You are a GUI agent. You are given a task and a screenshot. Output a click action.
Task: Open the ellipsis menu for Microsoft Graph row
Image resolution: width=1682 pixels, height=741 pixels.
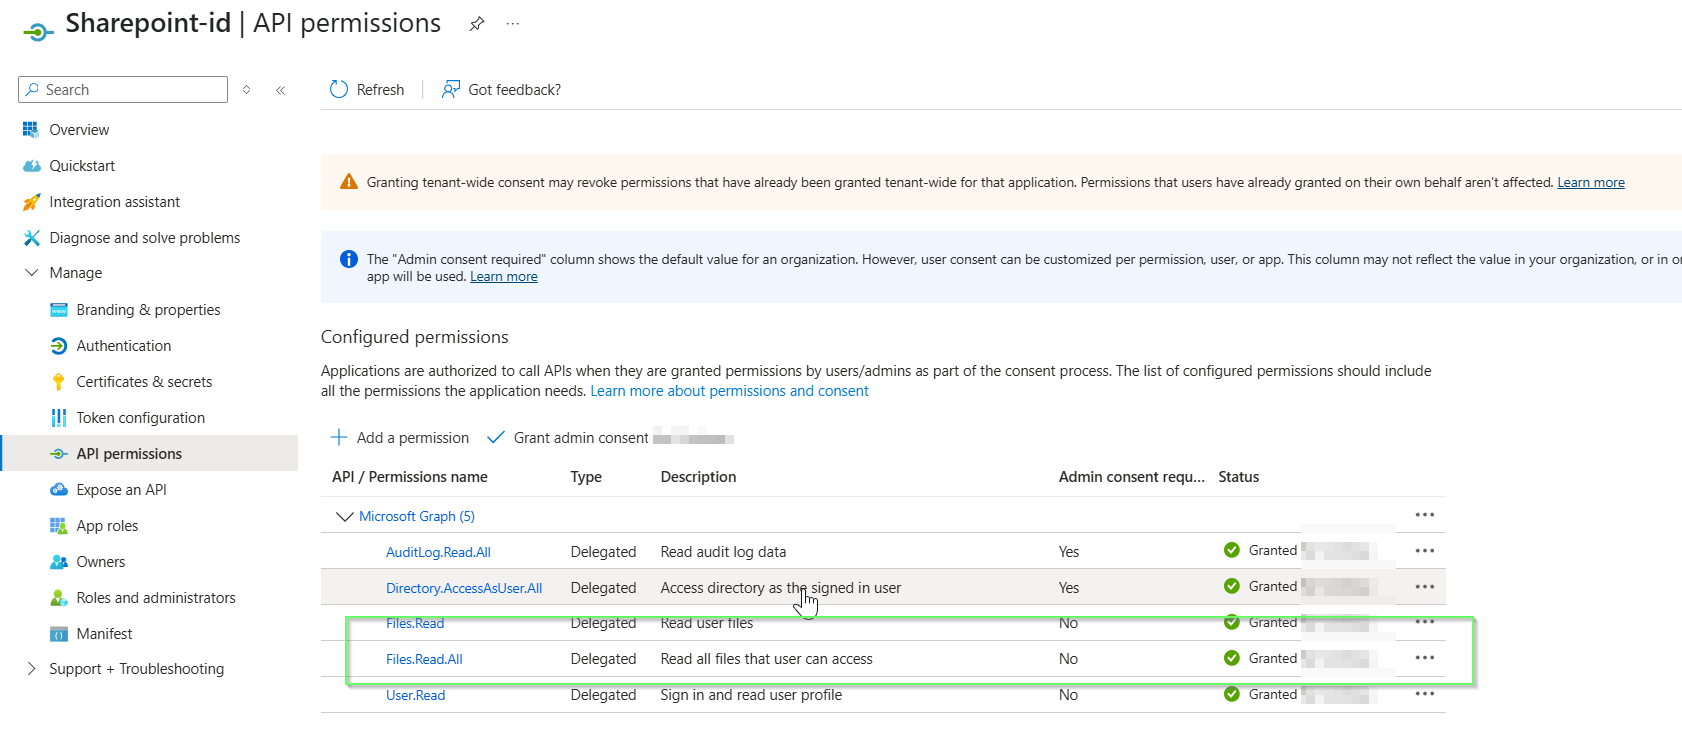coord(1425,515)
